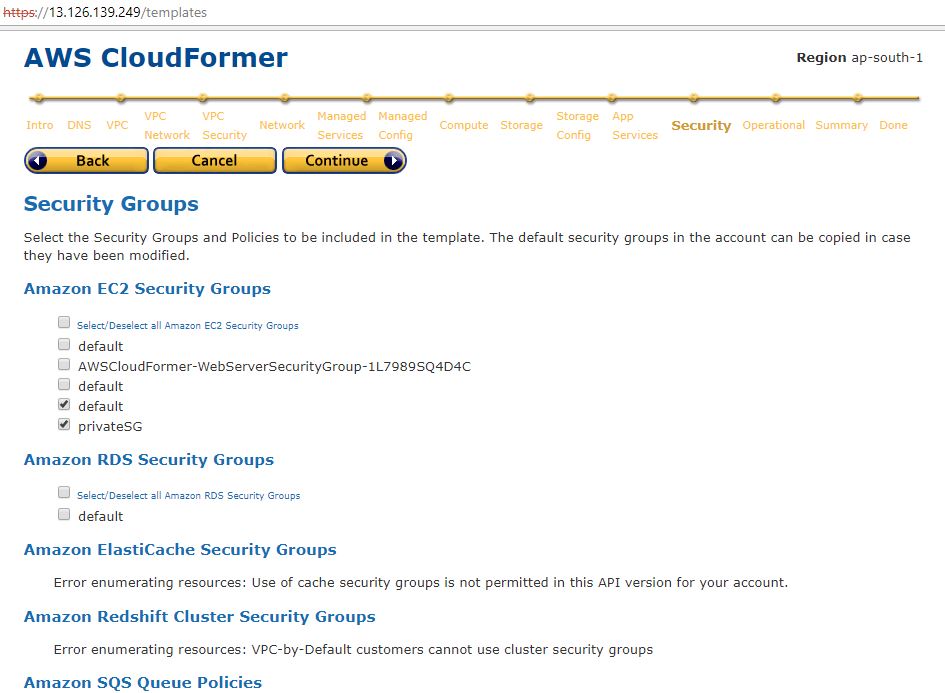The image size is (945, 693).
Task: Switch to the Compute step
Action: (464, 125)
